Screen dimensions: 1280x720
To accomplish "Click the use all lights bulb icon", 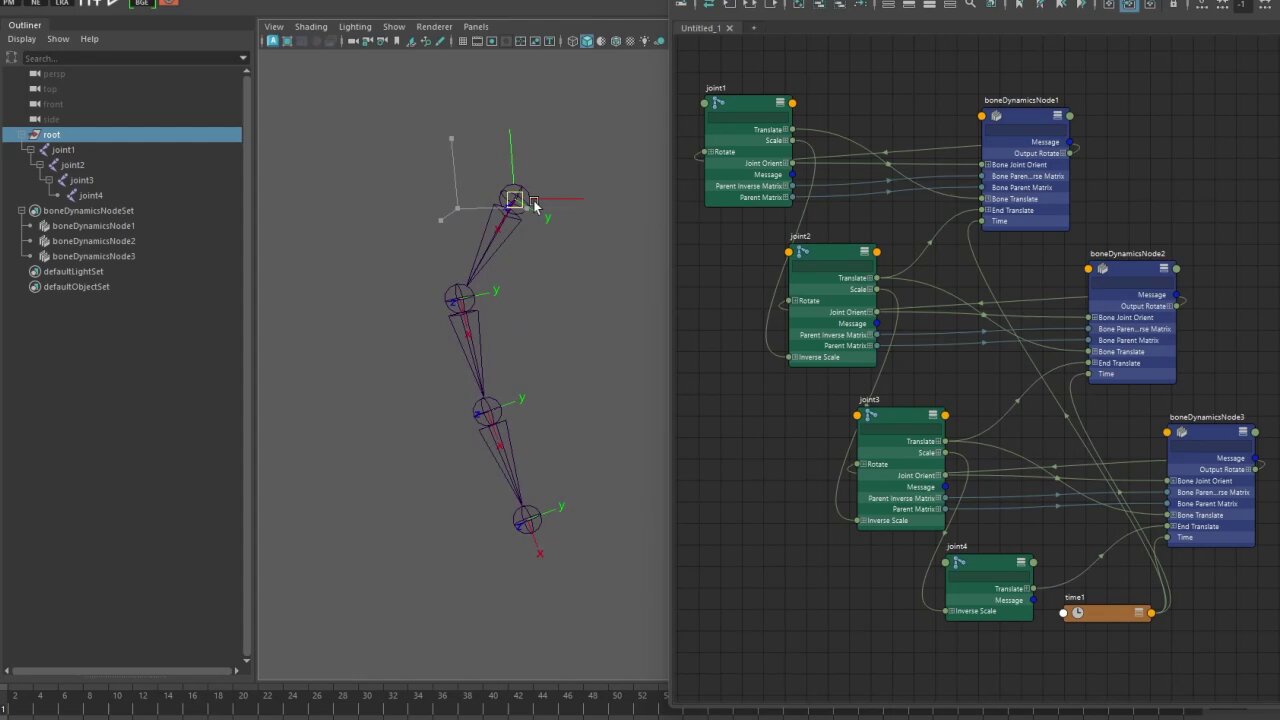I will coord(645,41).
